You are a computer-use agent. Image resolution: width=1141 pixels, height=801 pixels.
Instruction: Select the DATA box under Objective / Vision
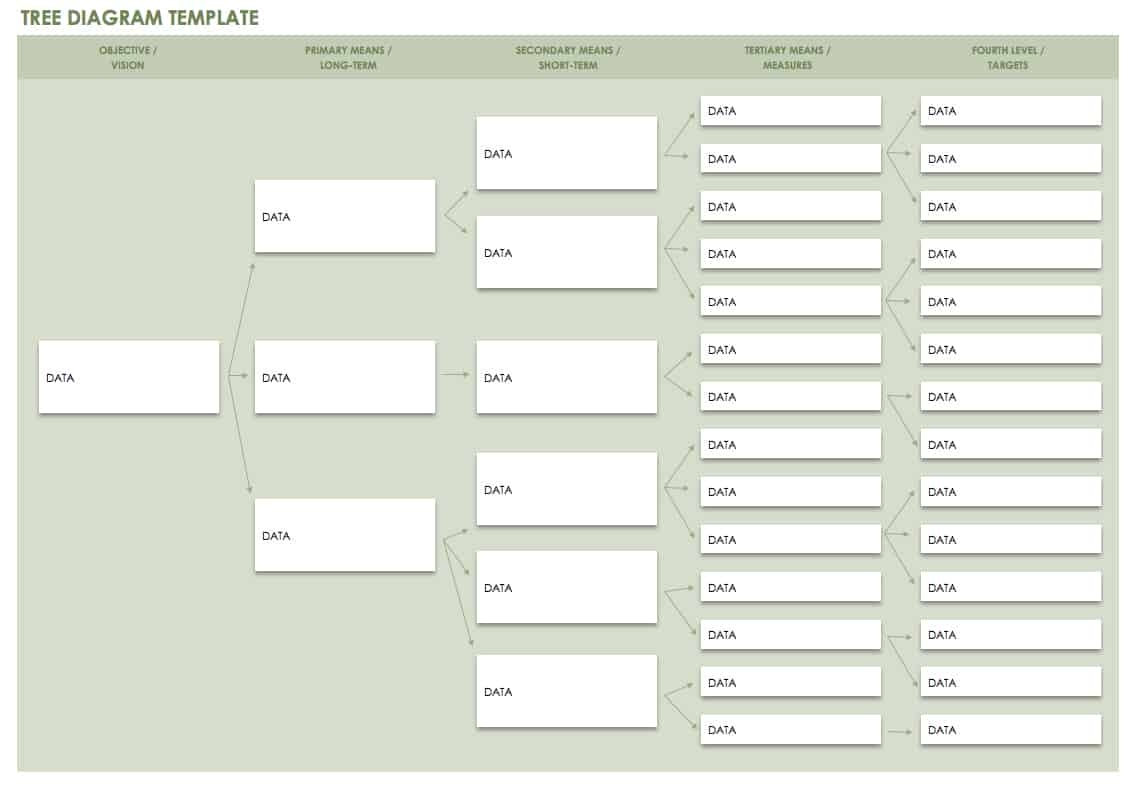(x=129, y=377)
